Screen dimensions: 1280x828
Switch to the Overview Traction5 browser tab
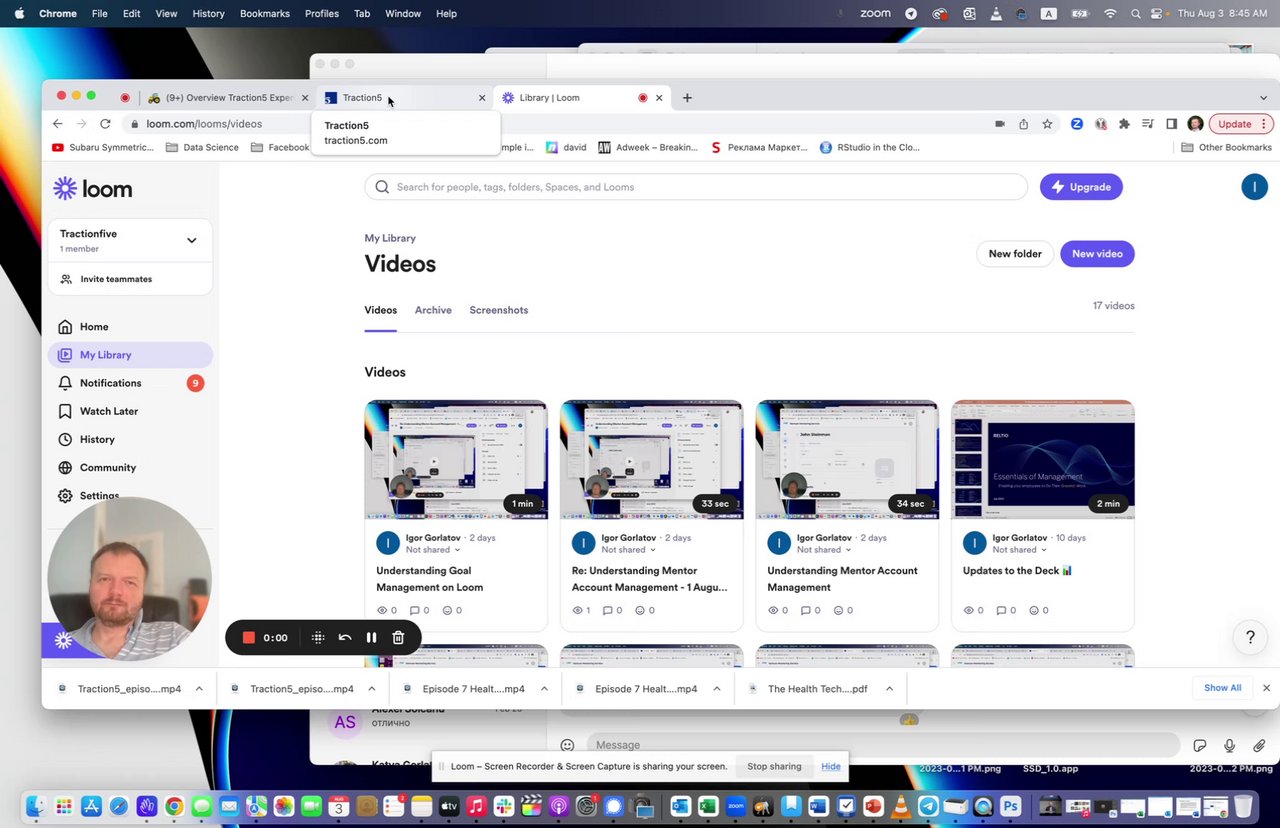tap(229, 98)
